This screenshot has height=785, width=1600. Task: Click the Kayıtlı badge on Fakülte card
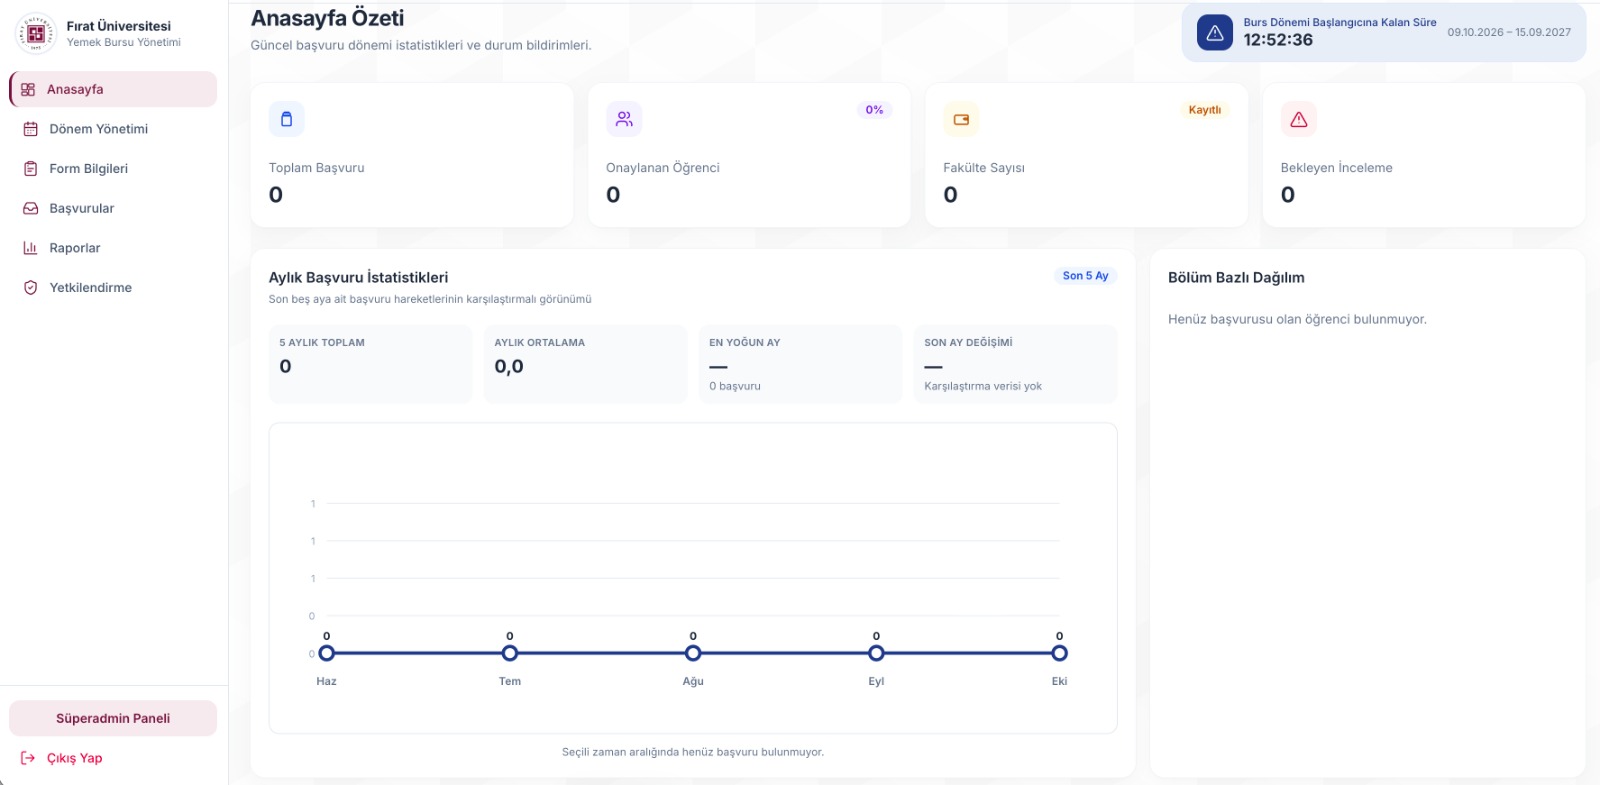click(1205, 110)
